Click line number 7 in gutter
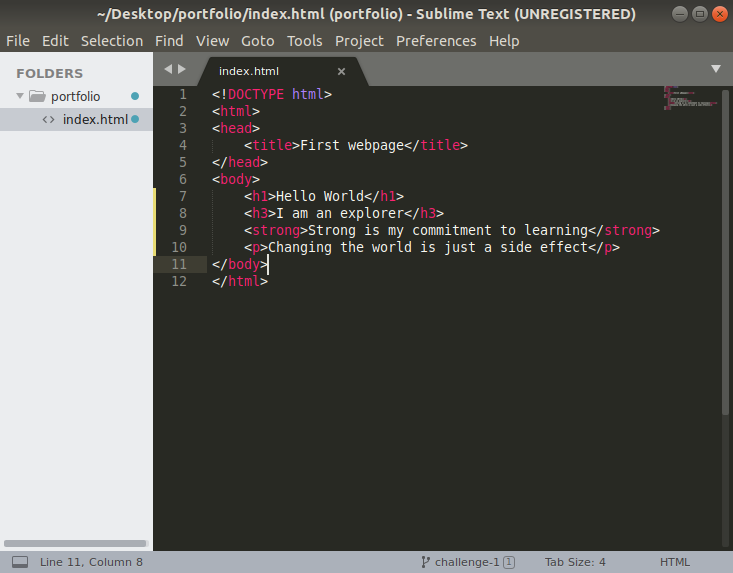The width and height of the screenshot is (733, 573). pos(183,196)
